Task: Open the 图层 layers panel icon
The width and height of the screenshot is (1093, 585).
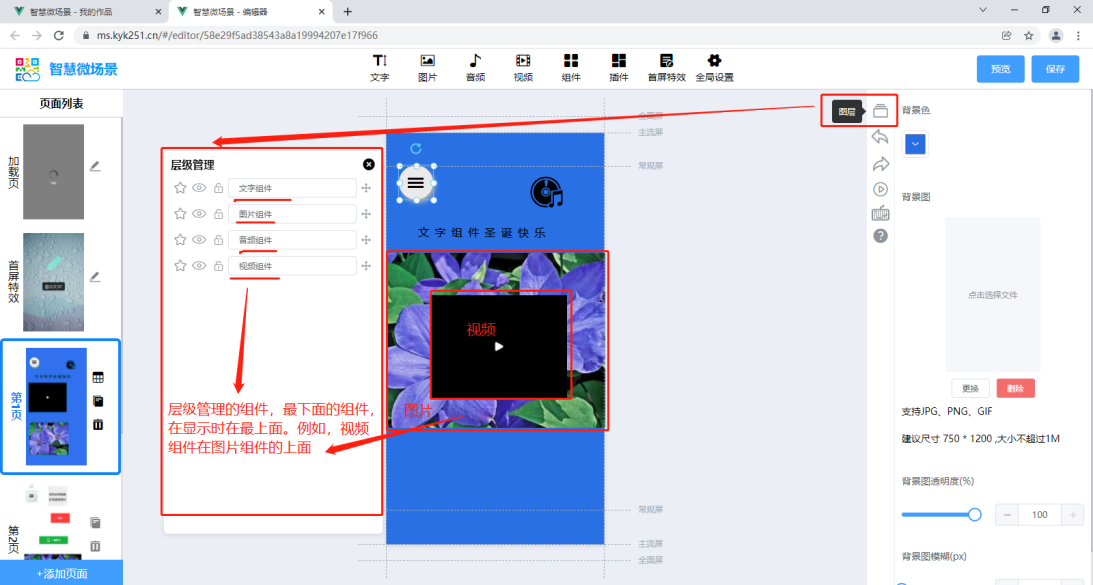Action: pyautogui.click(x=880, y=111)
